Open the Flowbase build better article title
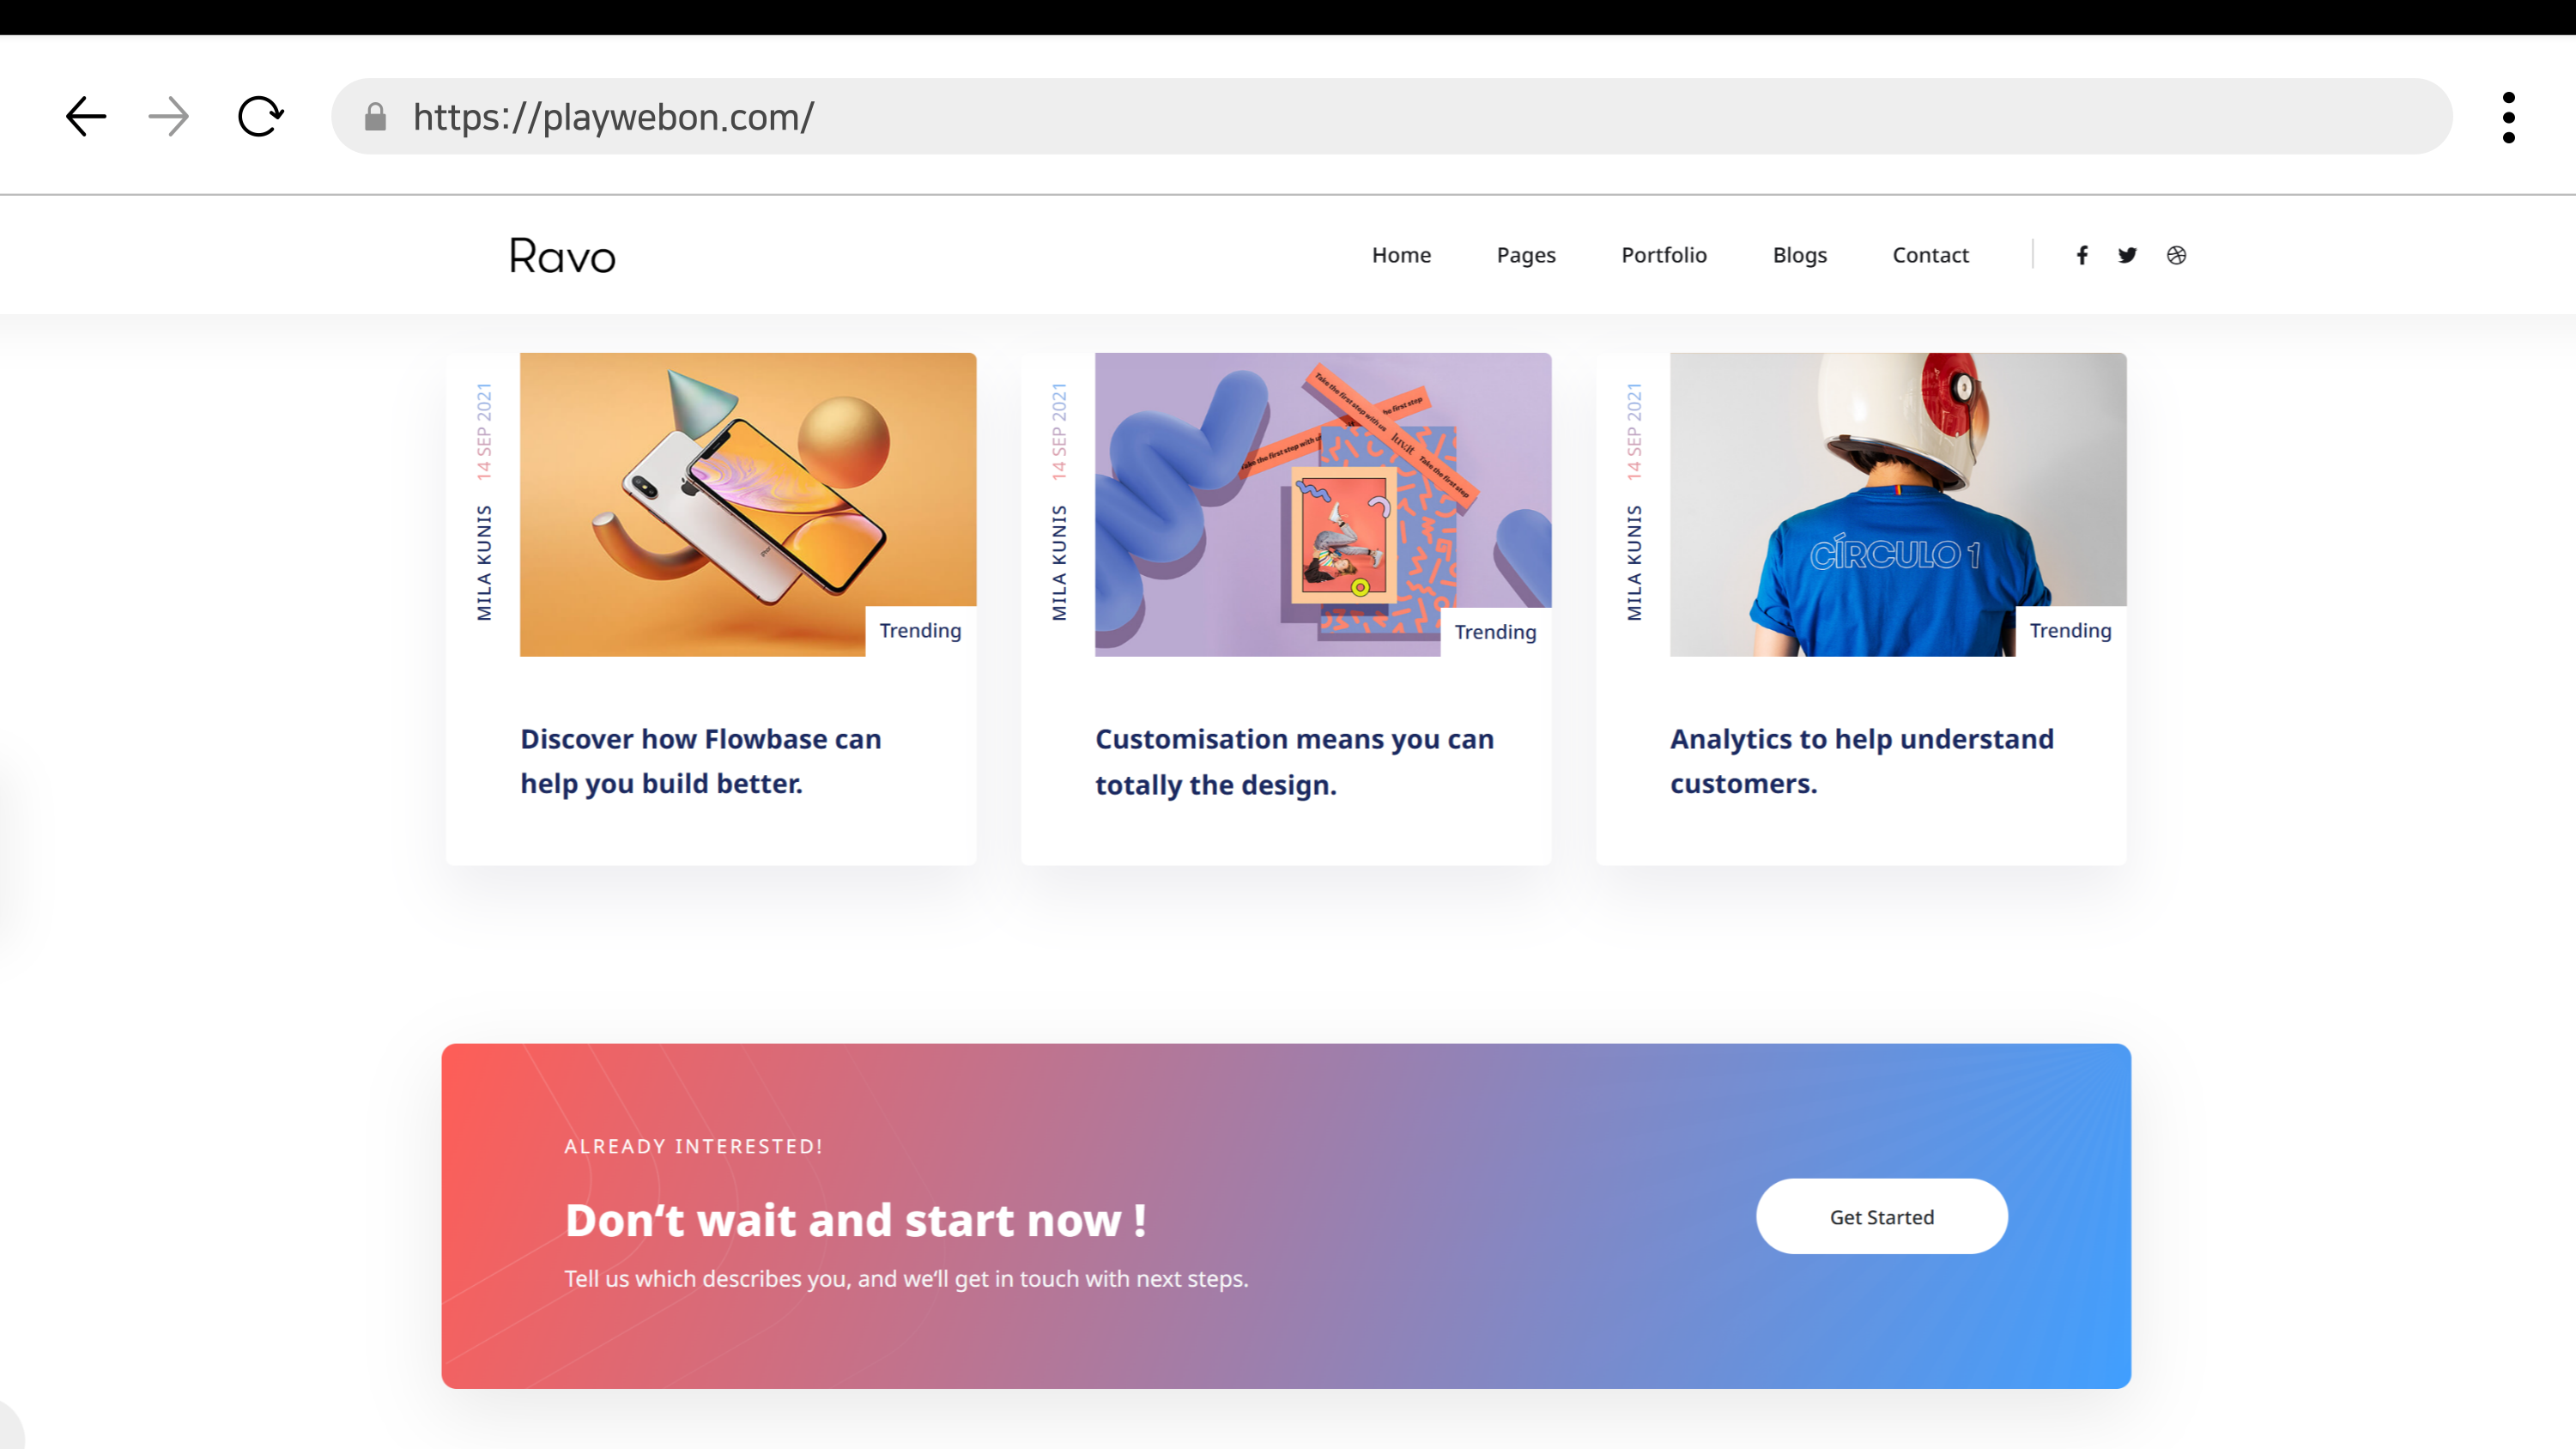Image resolution: width=2576 pixels, height=1449 pixels. [x=700, y=761]
